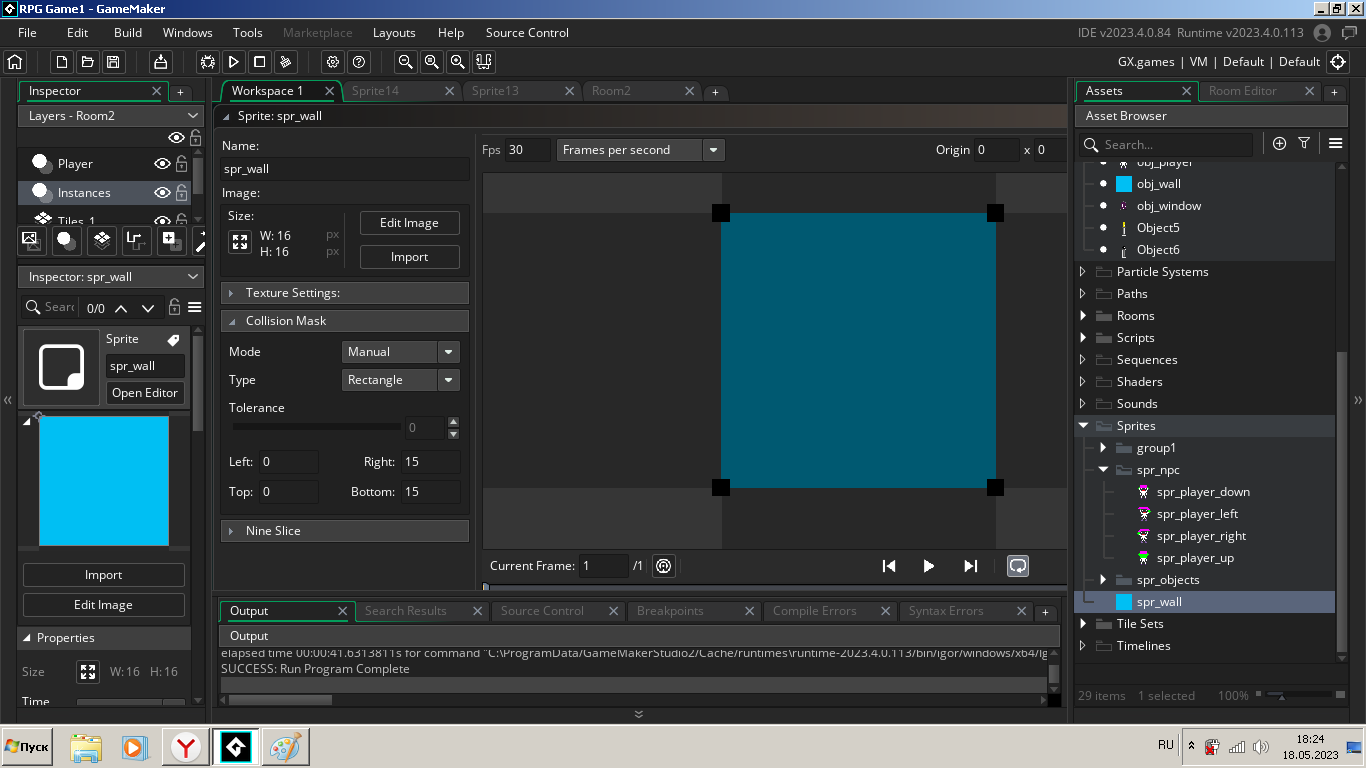Switch to the Room2 workspace tab

611,91
